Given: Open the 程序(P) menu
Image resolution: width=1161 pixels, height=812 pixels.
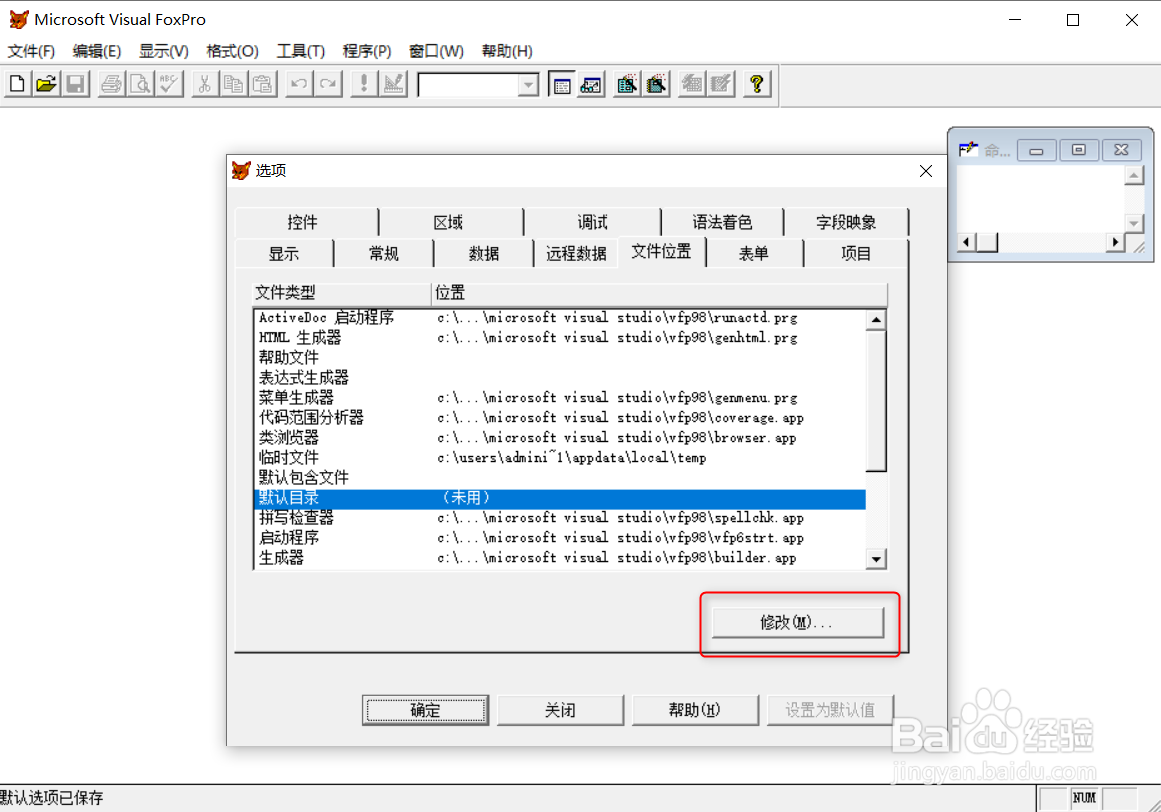Looking at the screenshot, I should pyautogui.click(x=367, y=51).
